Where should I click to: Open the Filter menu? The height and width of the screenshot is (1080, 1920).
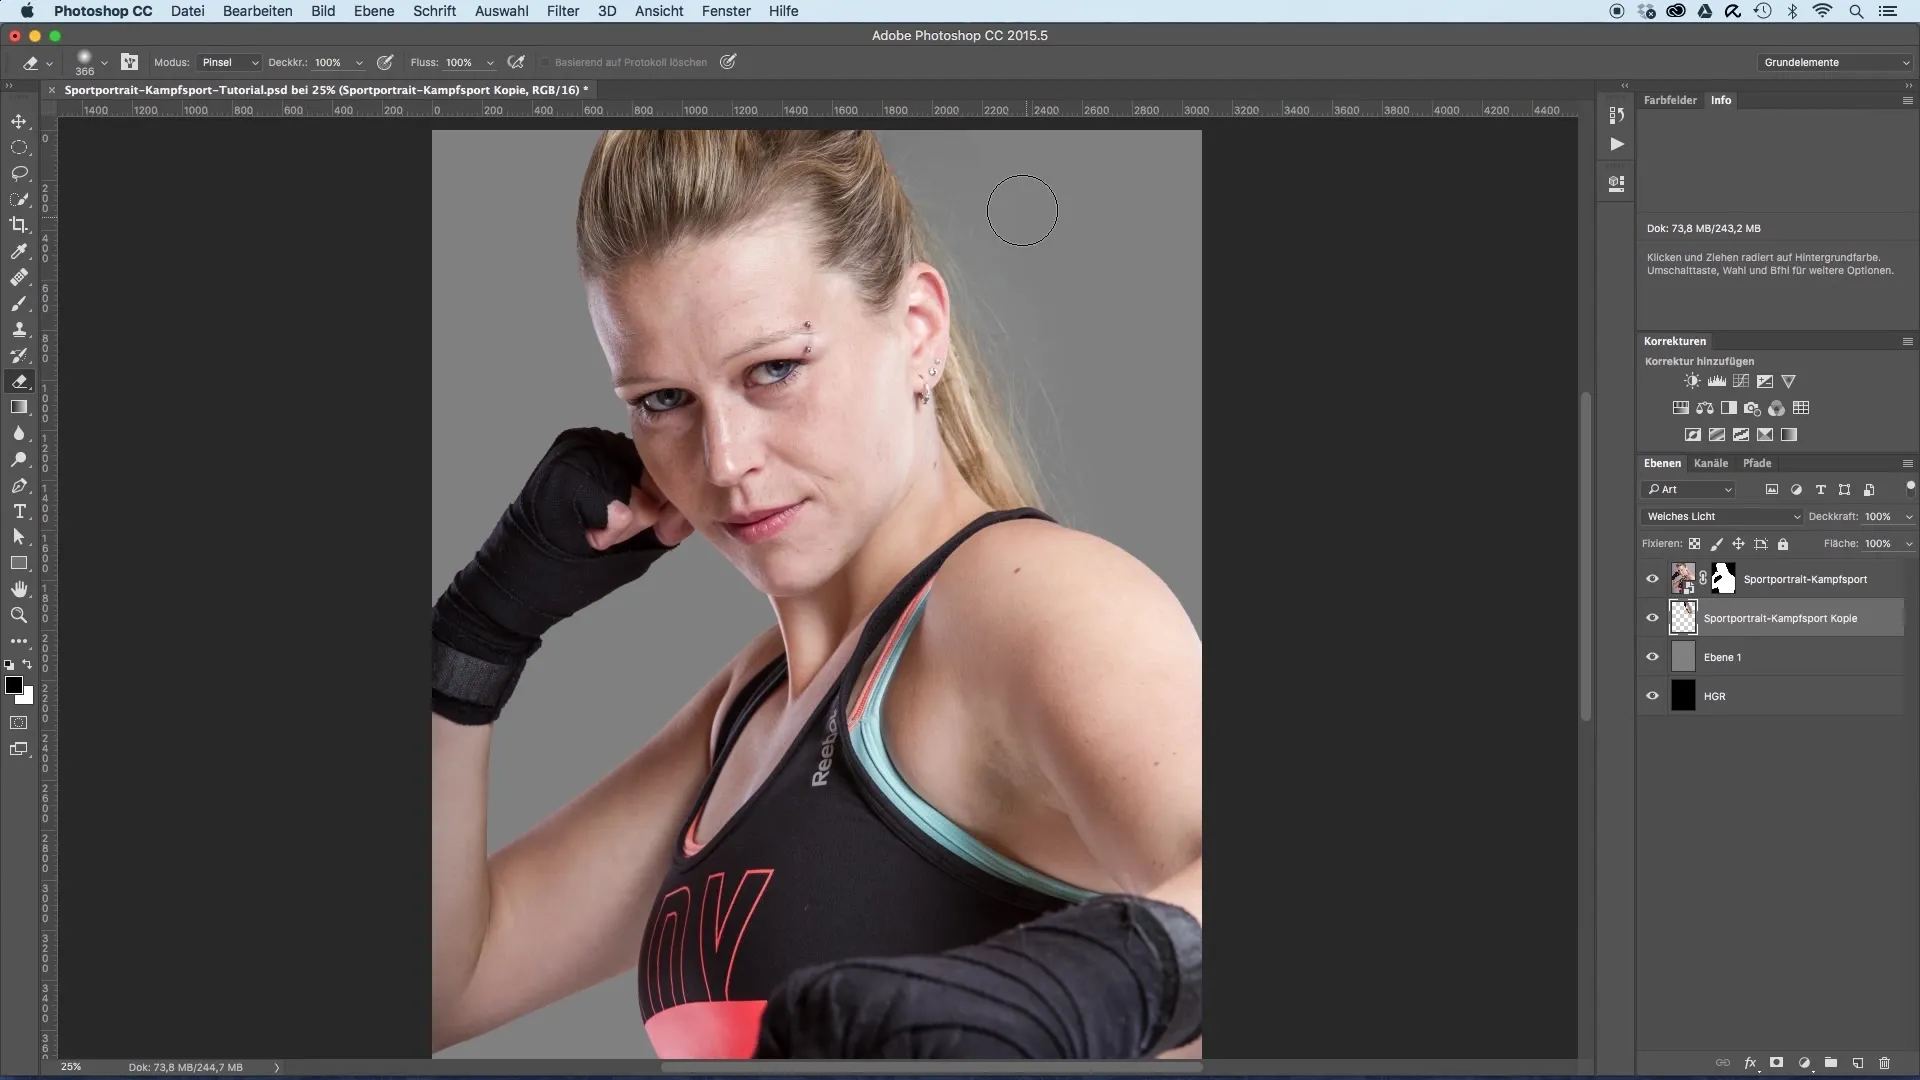coord(562,11)
